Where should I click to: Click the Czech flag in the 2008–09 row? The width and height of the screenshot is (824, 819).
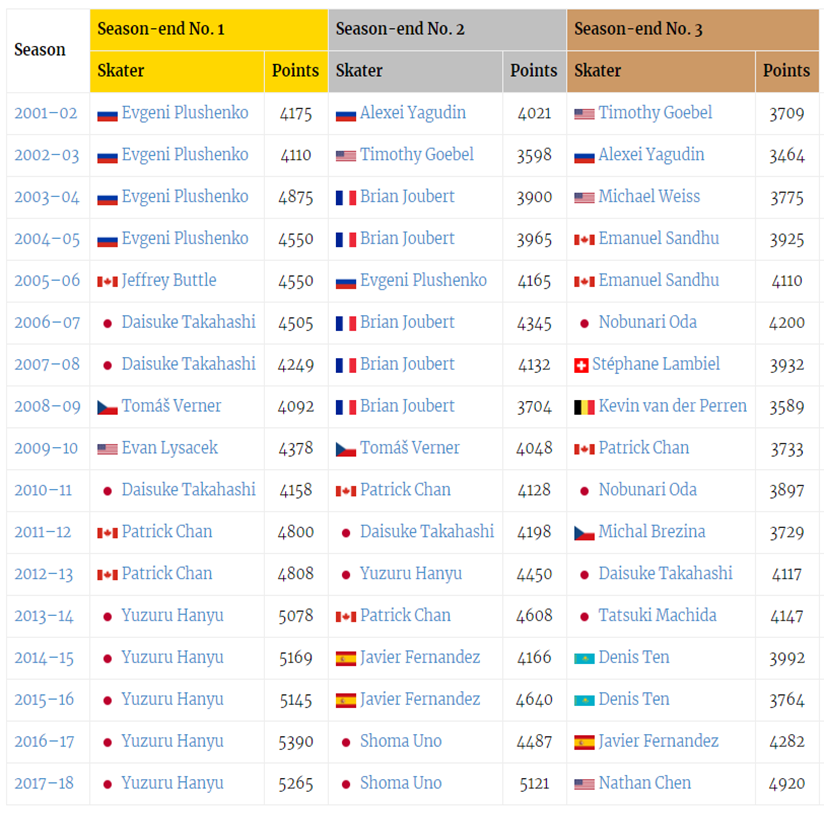107,407
